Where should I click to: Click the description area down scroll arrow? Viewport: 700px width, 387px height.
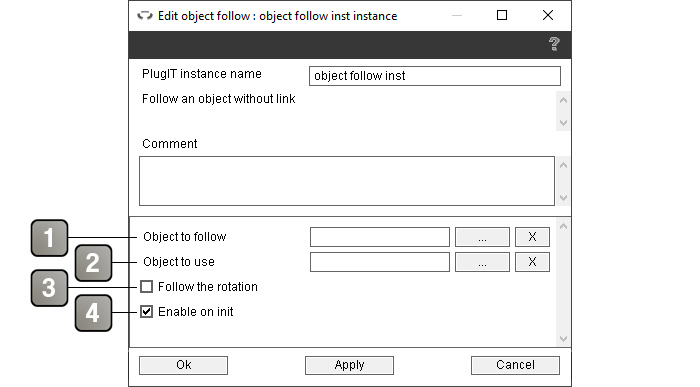coord(563,122)
